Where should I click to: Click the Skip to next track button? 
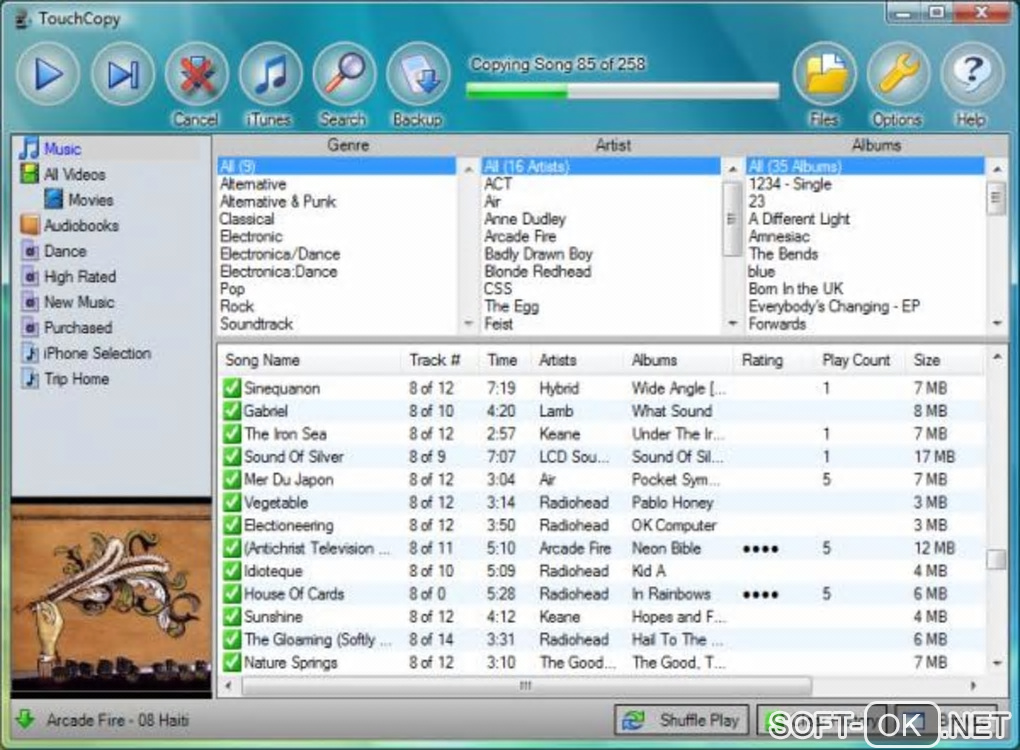123,74
